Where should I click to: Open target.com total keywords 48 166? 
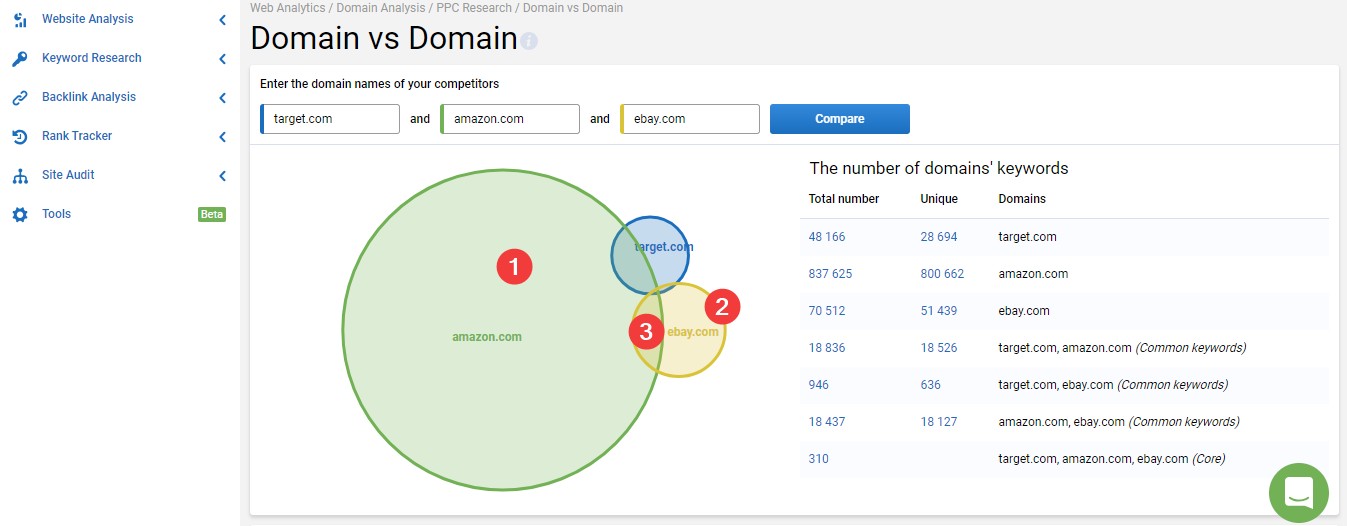827,237
